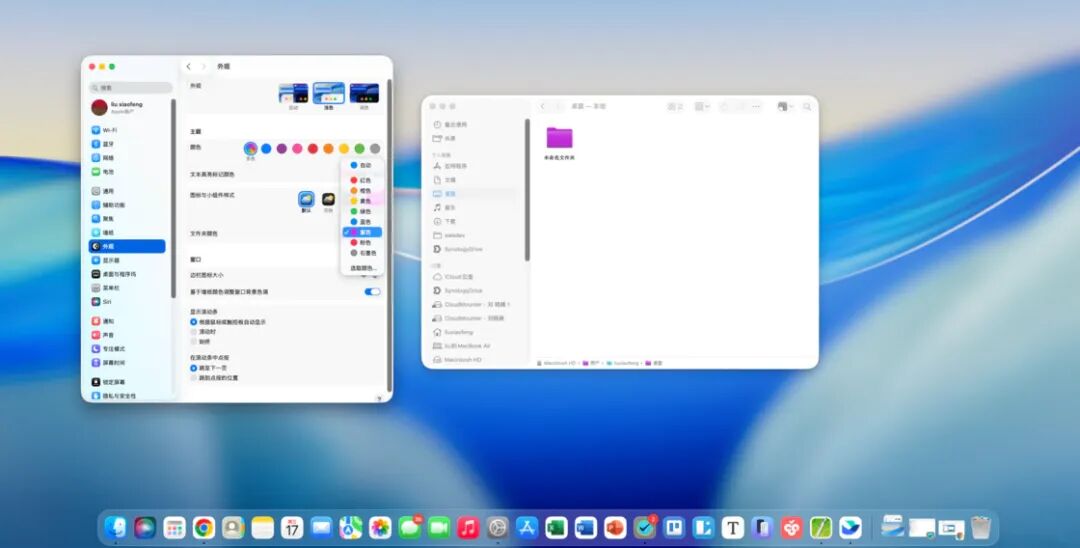Choose Green in folder color menu
This screenshot has height=548, width=1080.
pos(362,211)
